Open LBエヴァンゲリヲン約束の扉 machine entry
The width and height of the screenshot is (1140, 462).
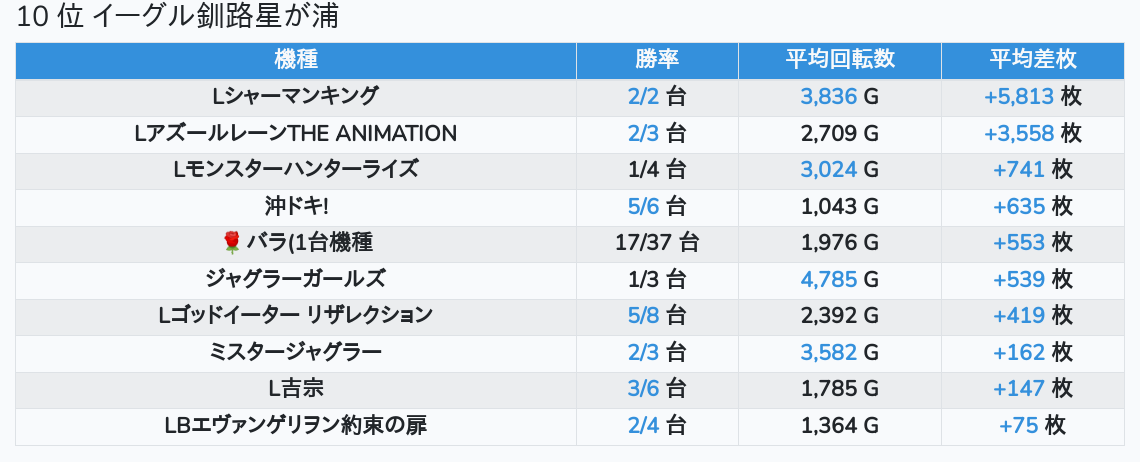click(295, 425)
